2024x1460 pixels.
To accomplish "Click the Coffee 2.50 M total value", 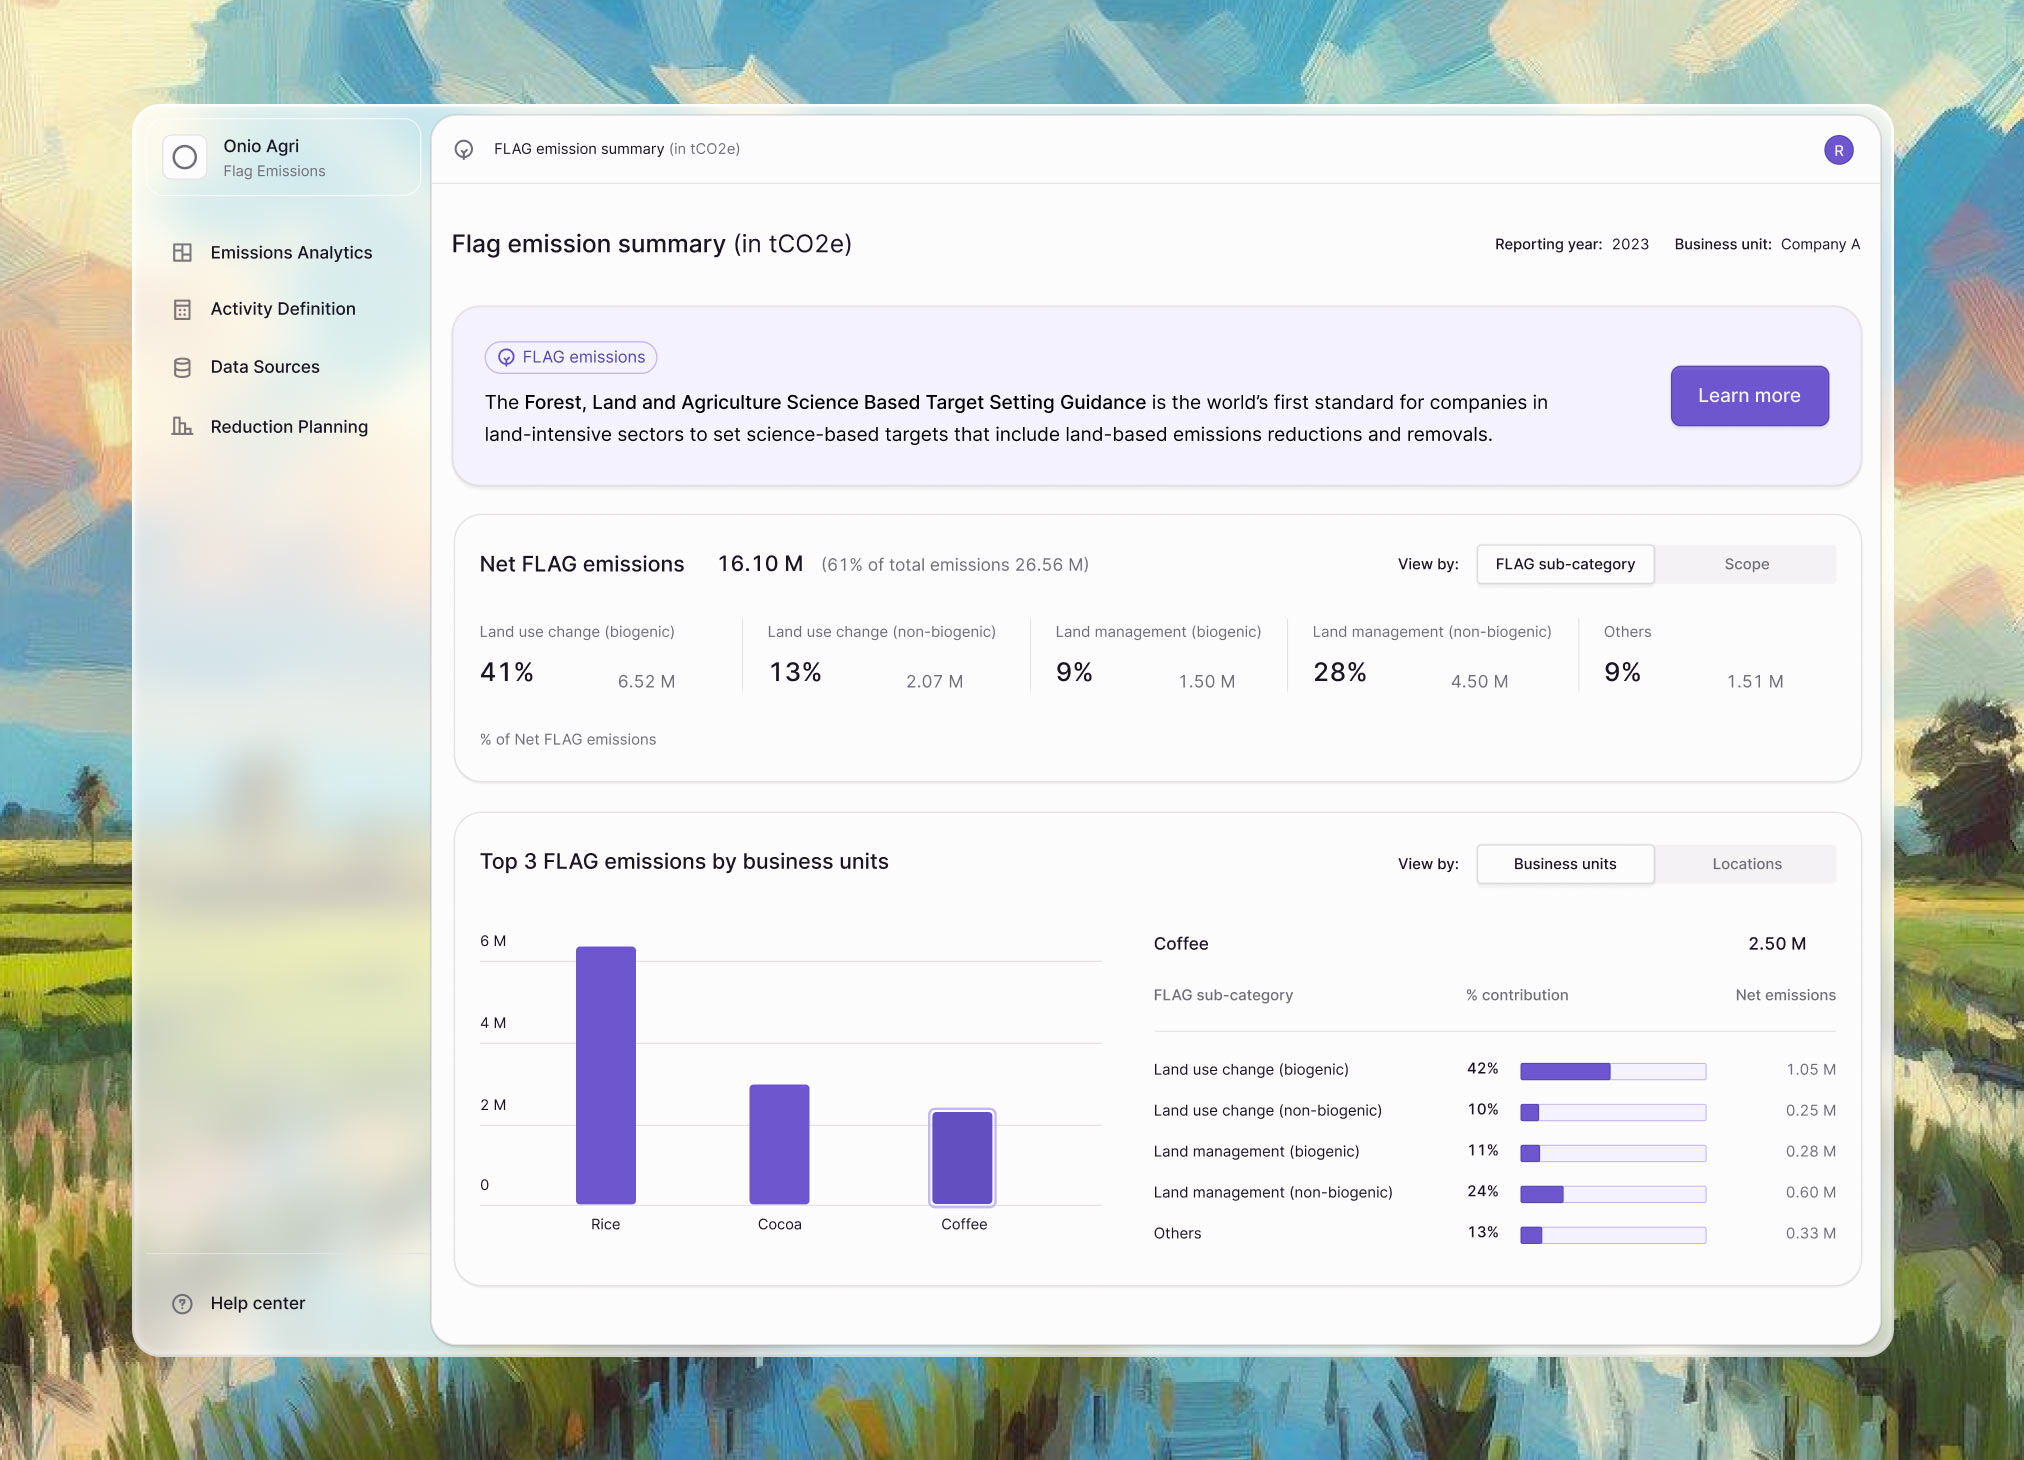I will [x=1777, y=944].
